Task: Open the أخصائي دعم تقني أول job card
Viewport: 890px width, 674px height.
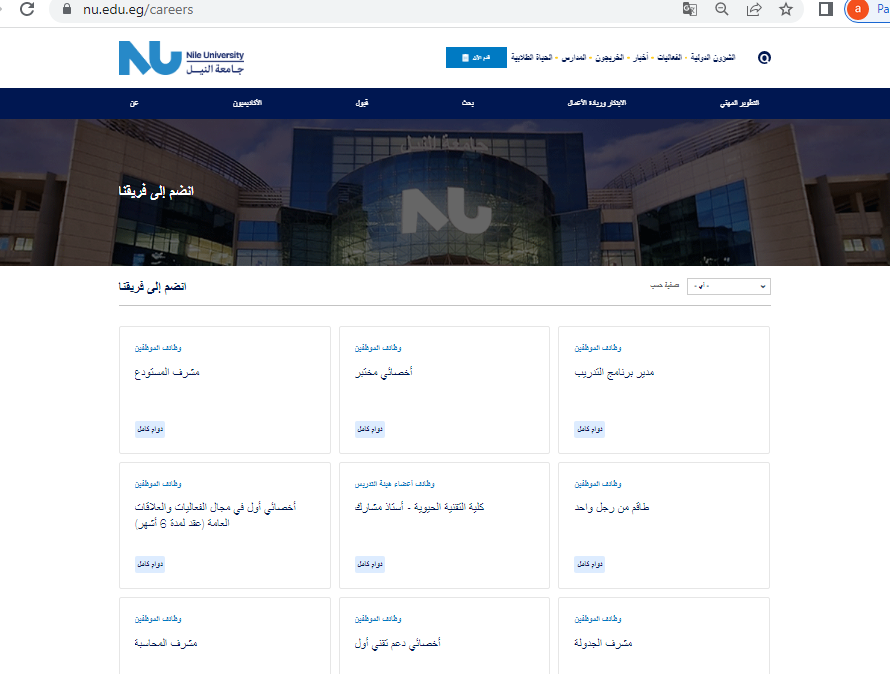Action: point(399,642)
